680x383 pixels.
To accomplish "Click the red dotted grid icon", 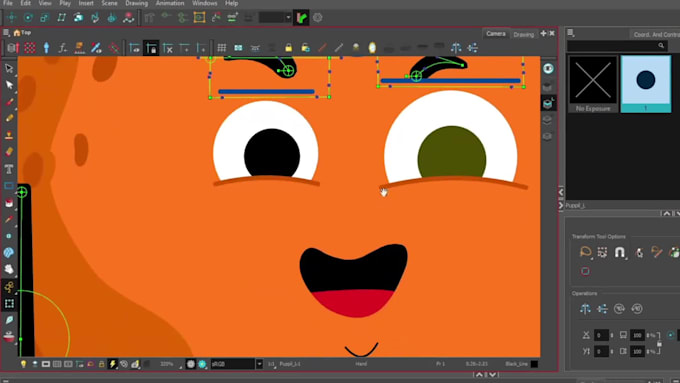I will [x=30, y=48].
